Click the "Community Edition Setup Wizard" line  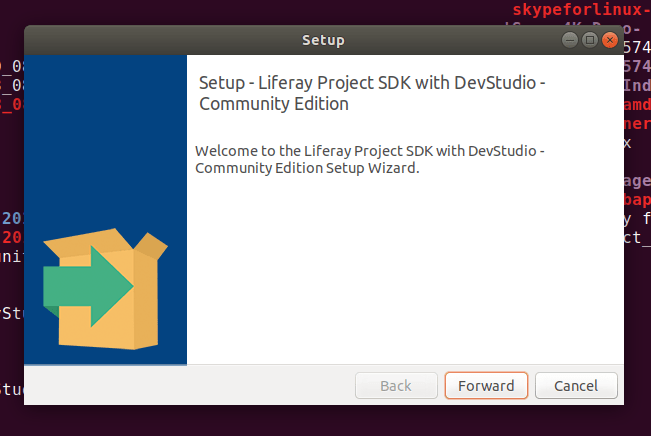click(x=307, y=168)
